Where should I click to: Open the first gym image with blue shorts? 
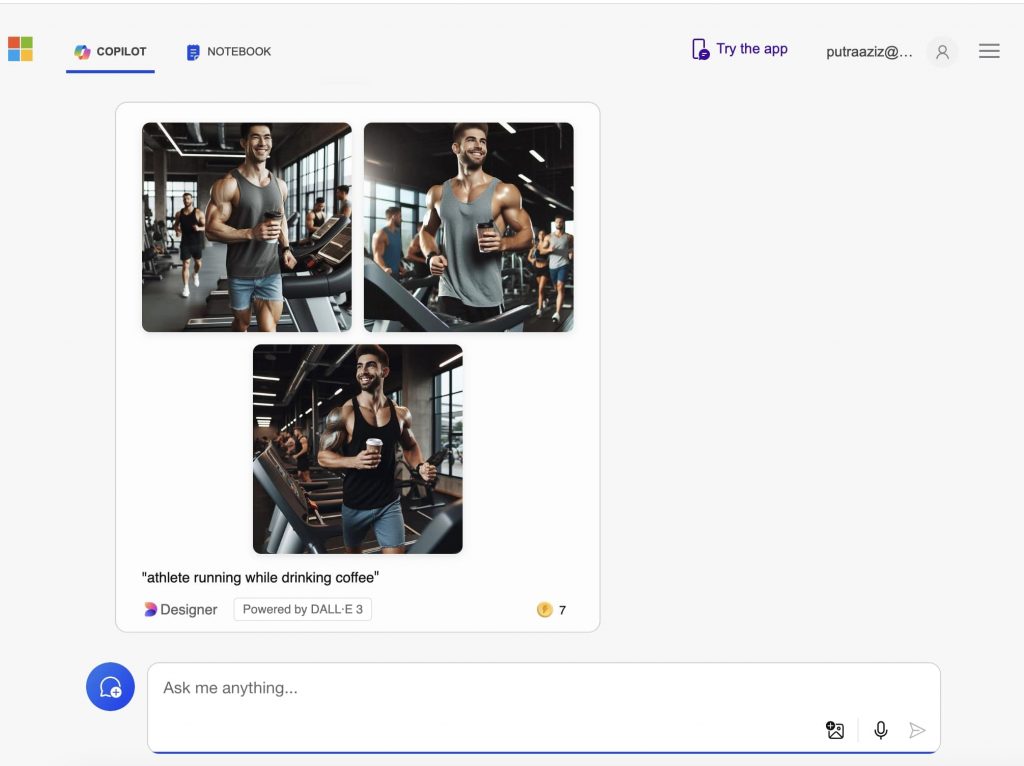tap(247, 227)
